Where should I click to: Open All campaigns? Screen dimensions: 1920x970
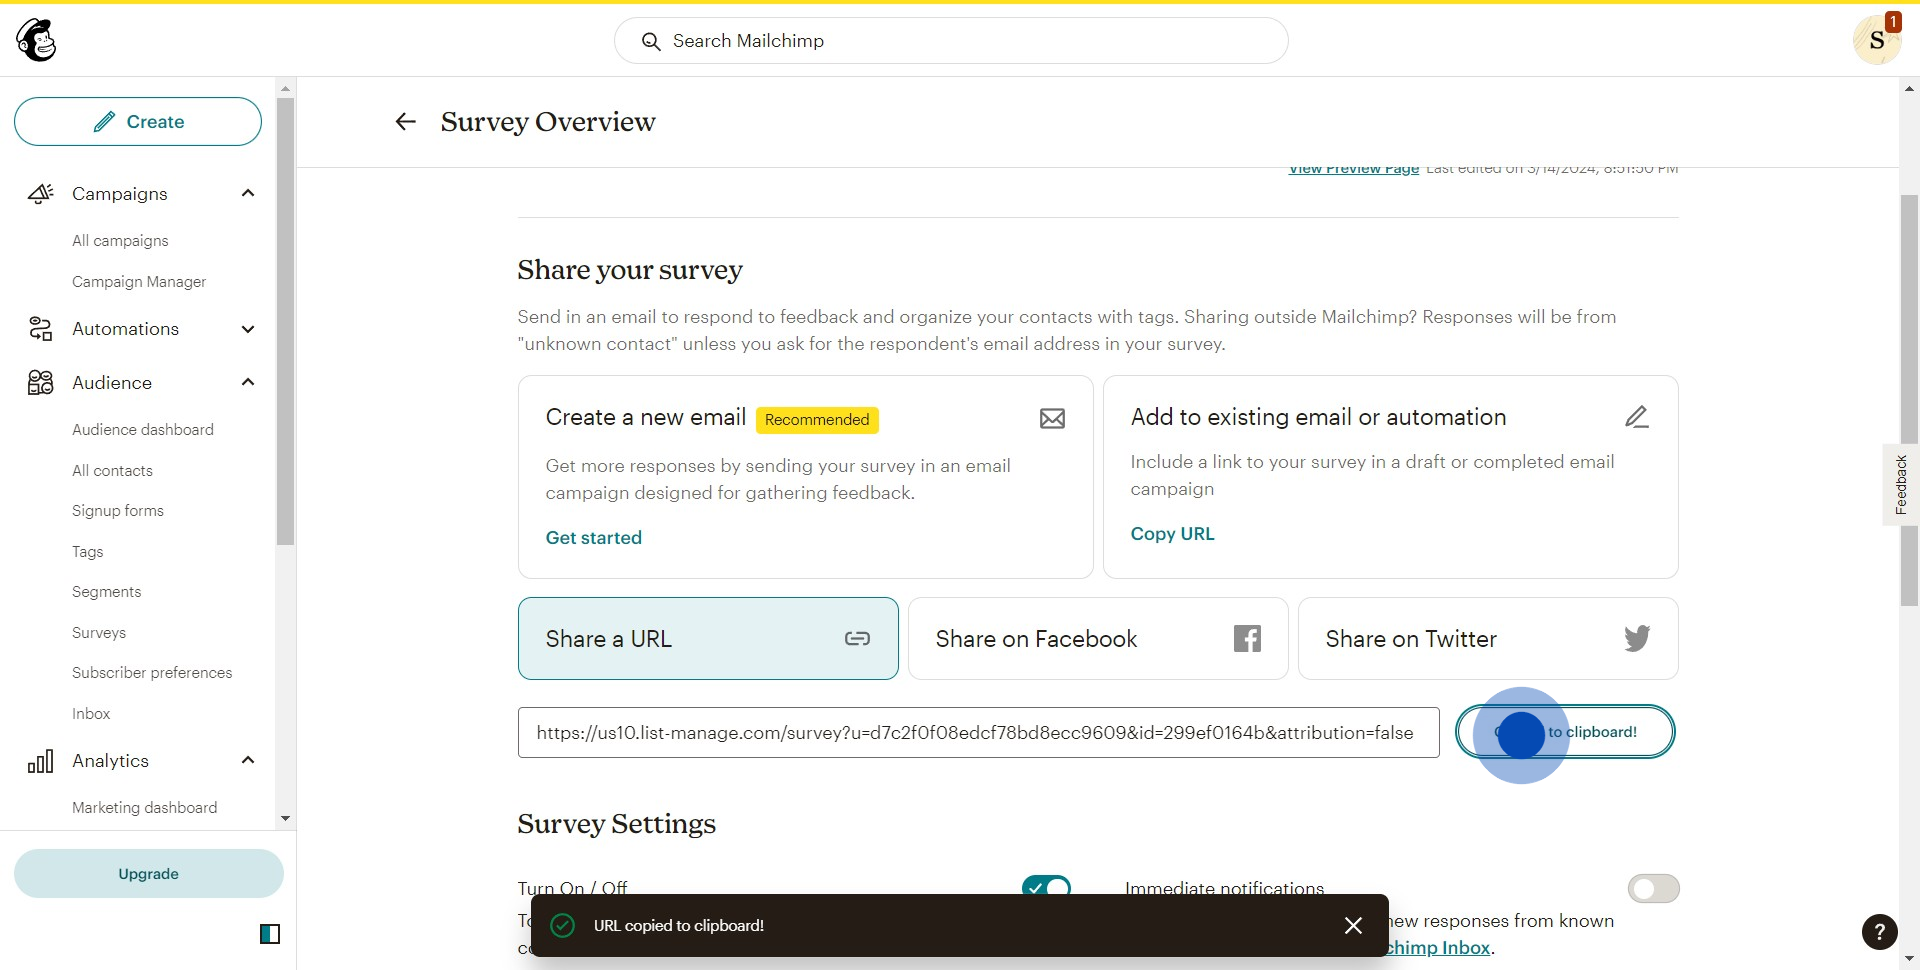click(x=120, y=241)
